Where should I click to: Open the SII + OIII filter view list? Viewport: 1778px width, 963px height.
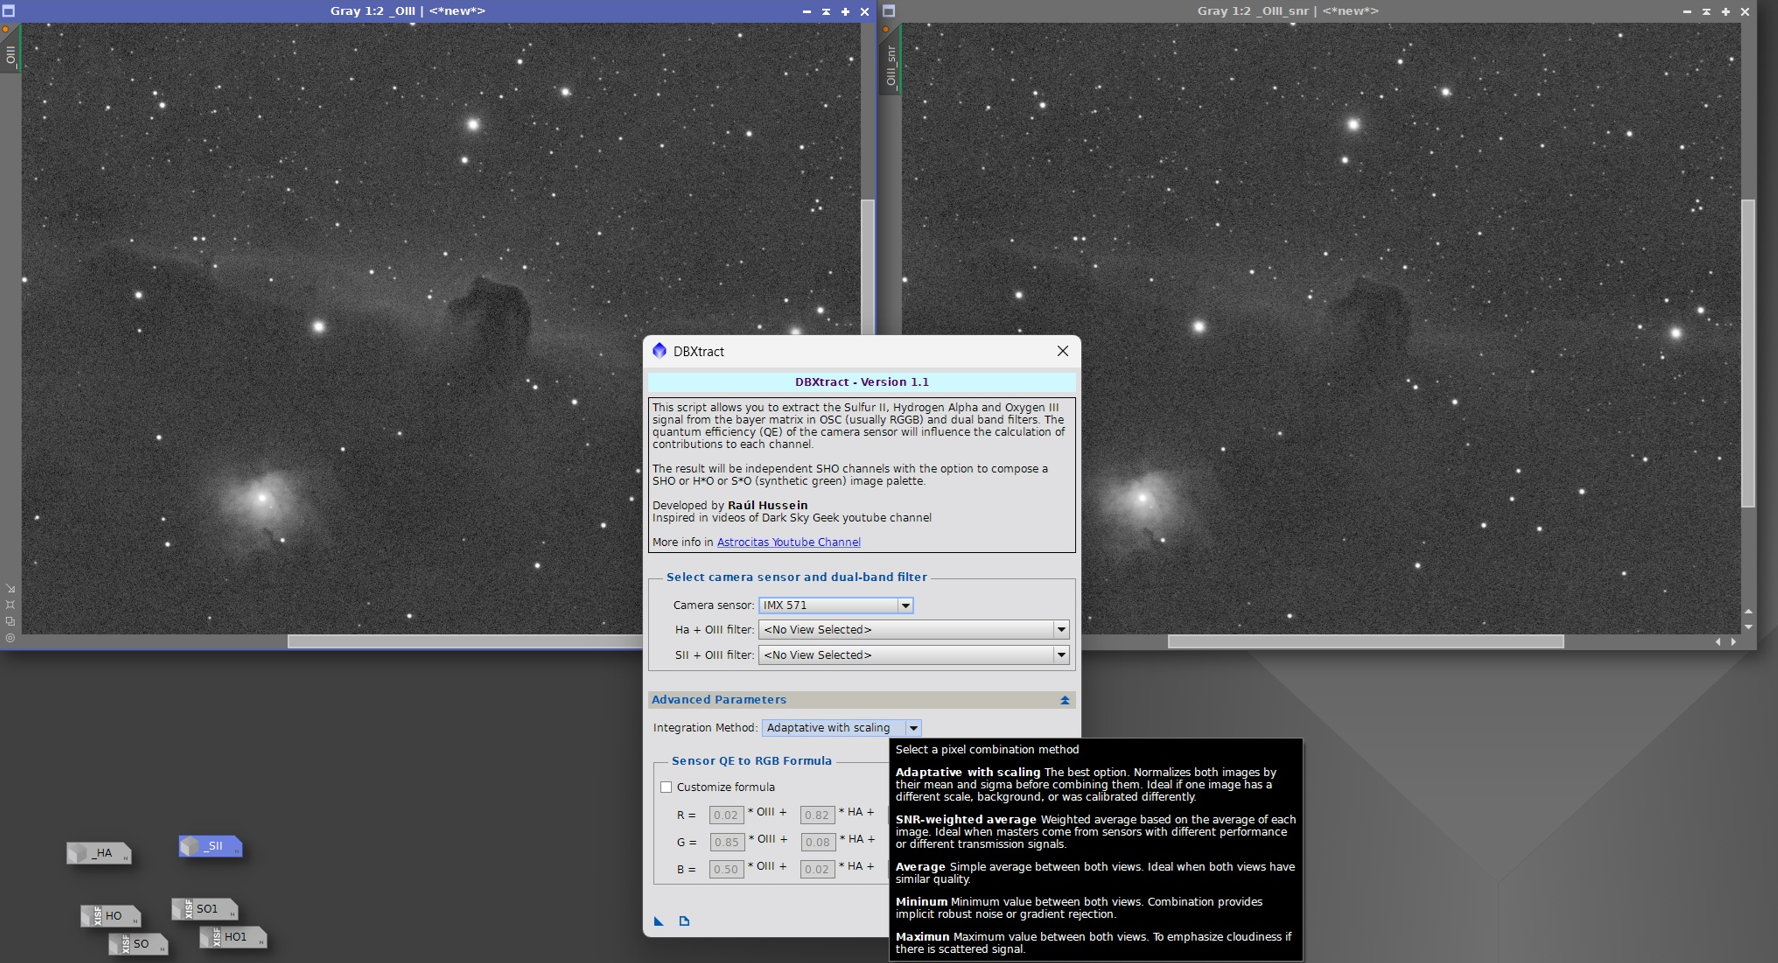(914, 655)
